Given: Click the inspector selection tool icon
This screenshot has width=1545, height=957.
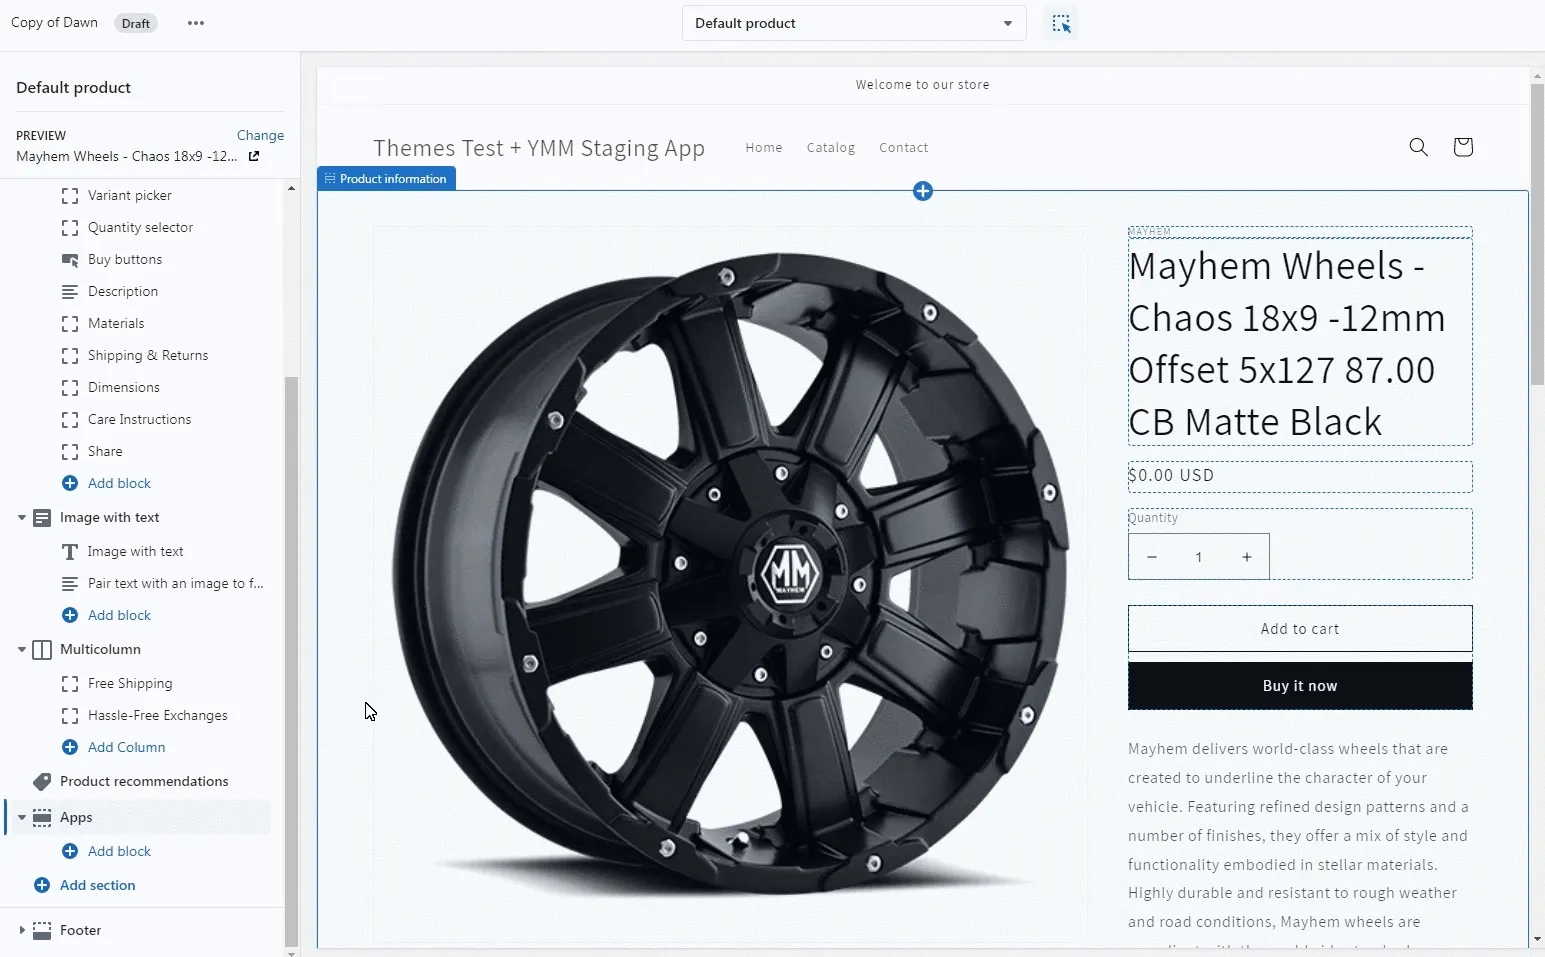Looking at the screenshot, I should pos(1061,23).
